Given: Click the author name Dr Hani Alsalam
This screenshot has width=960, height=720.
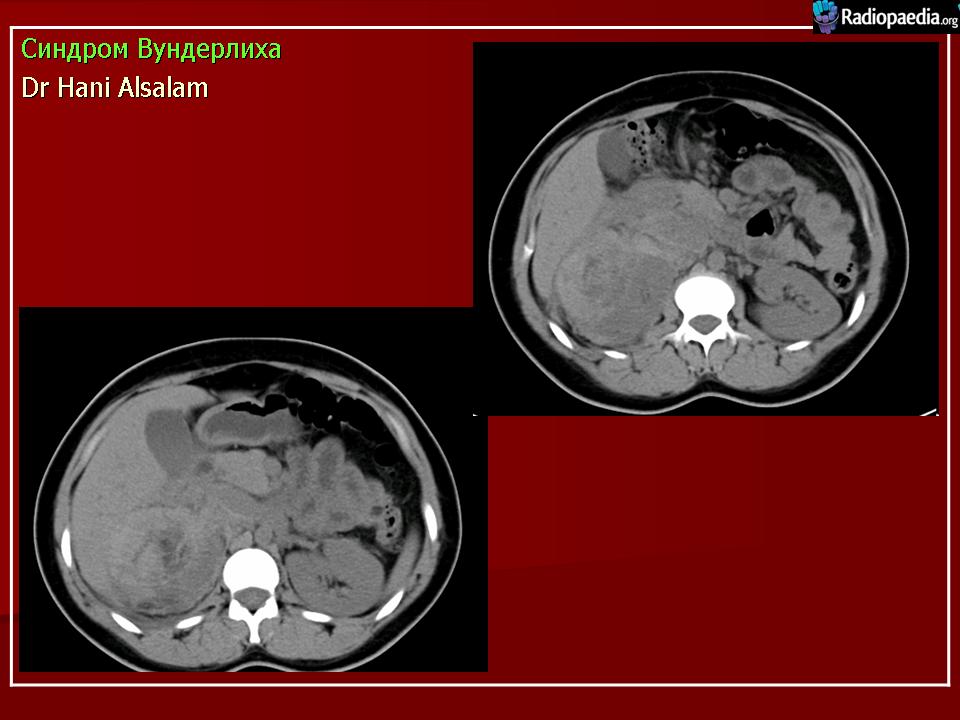Looking at the screenshot, I should 115,88.
